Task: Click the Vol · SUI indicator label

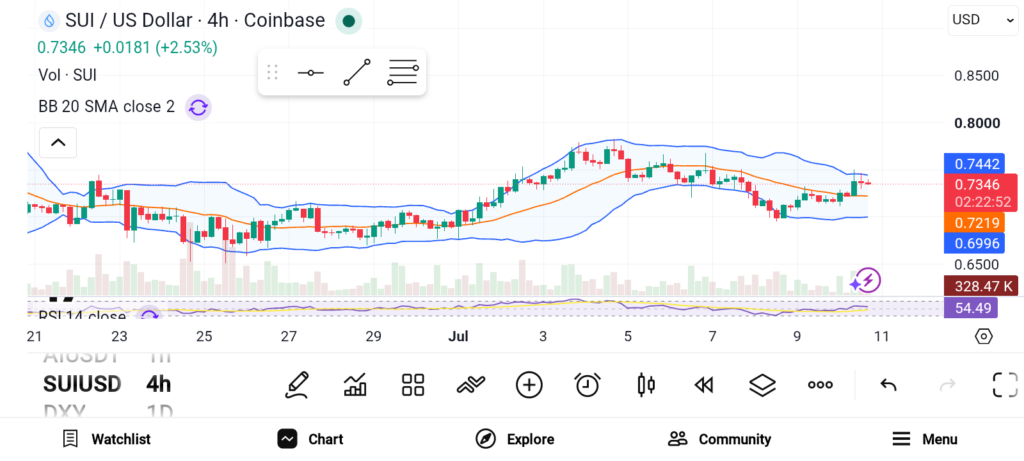Action: pyautogui.click(x=67, y=75)
